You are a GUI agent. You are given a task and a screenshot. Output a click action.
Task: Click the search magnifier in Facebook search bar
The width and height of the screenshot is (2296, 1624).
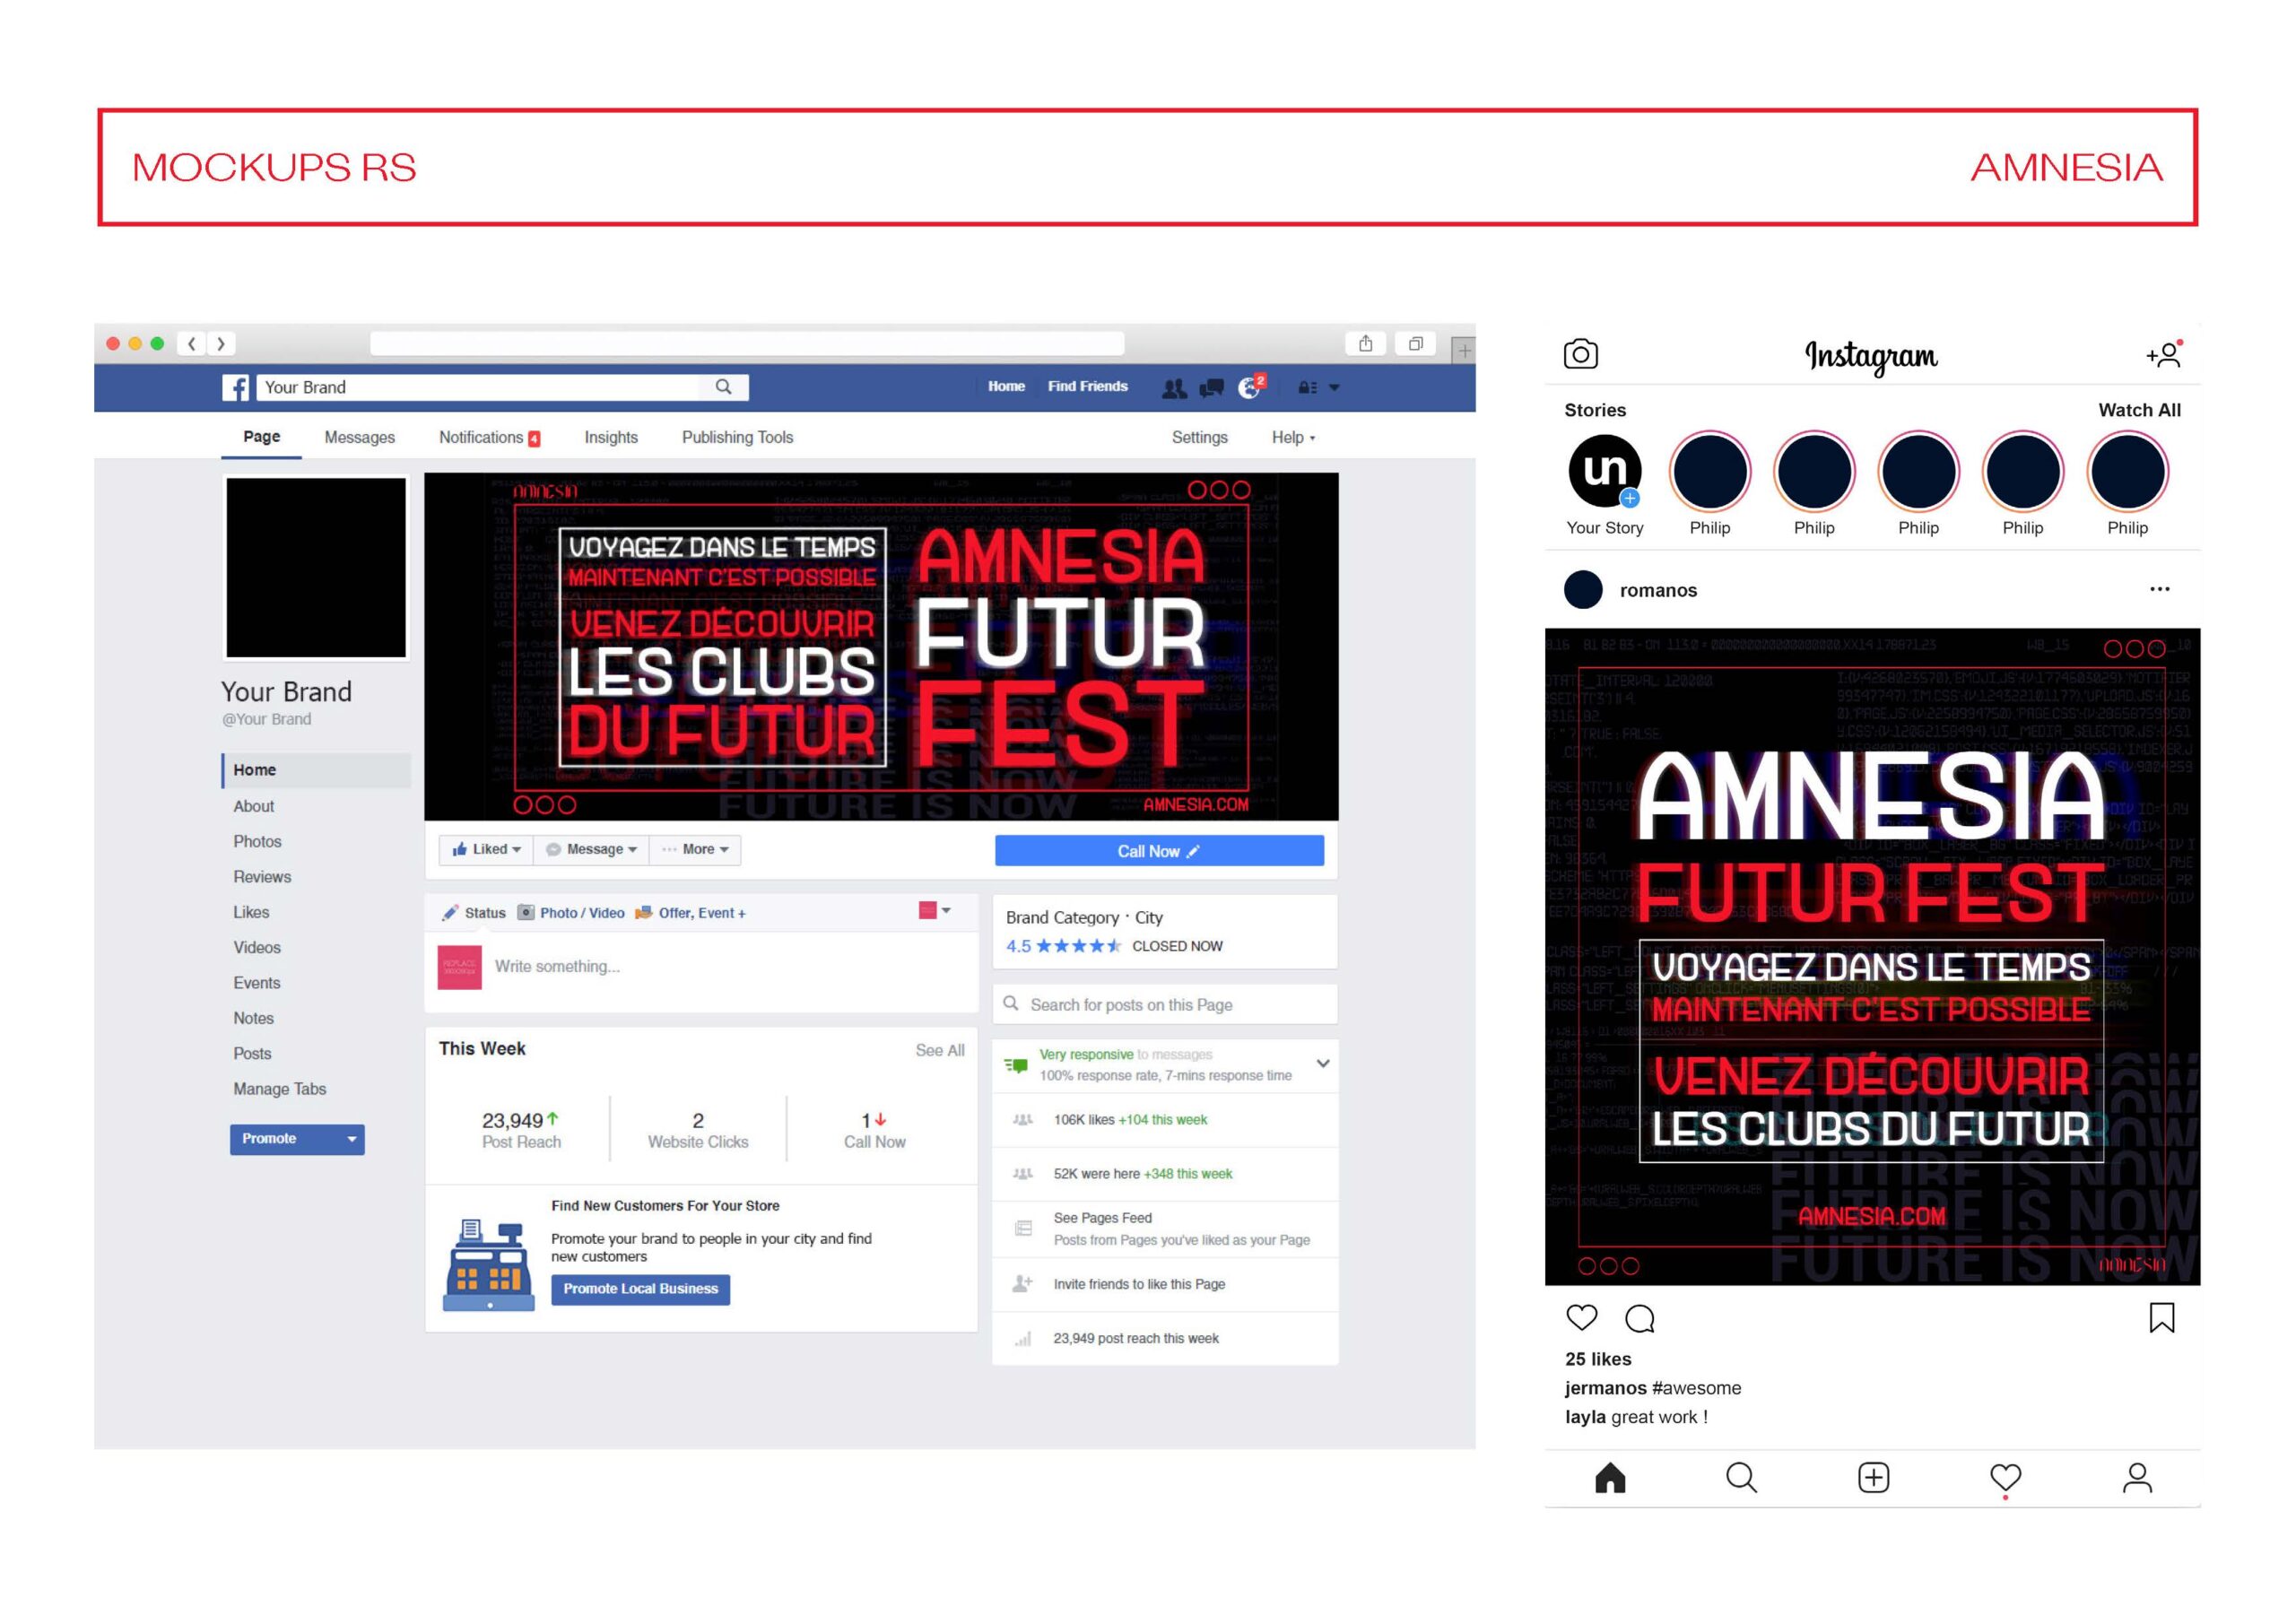(723, 387)
